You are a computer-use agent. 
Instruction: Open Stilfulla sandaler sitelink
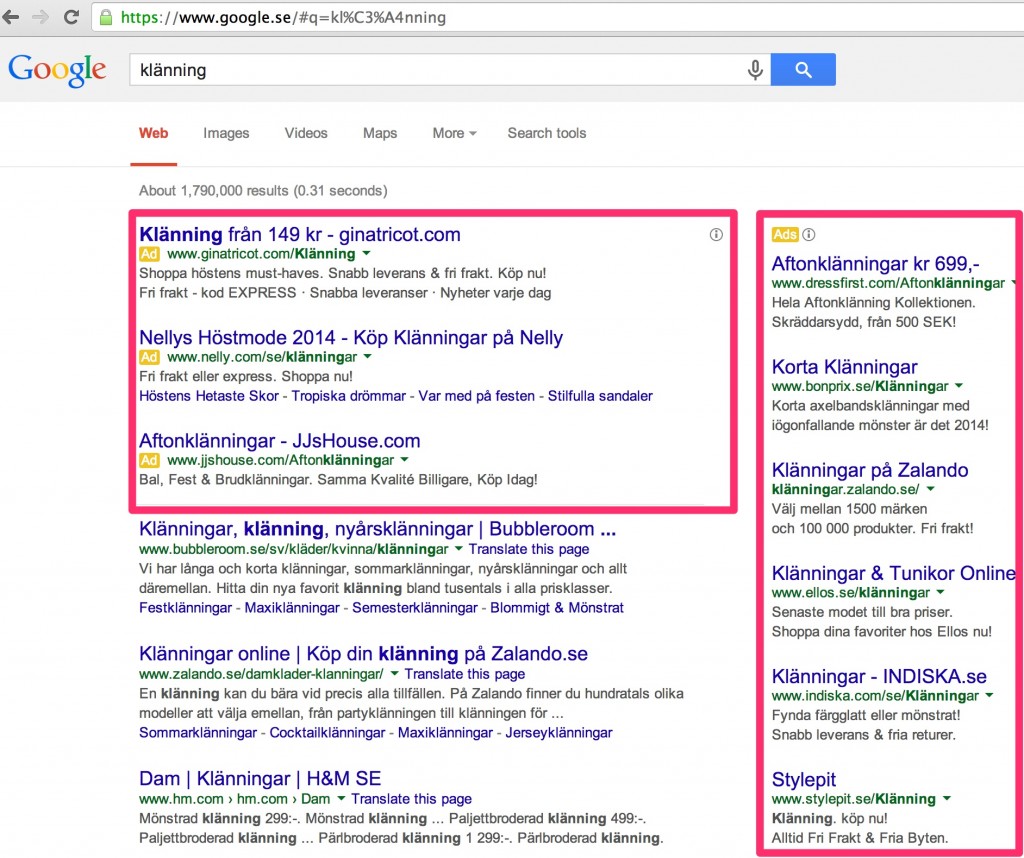(600, 396)
